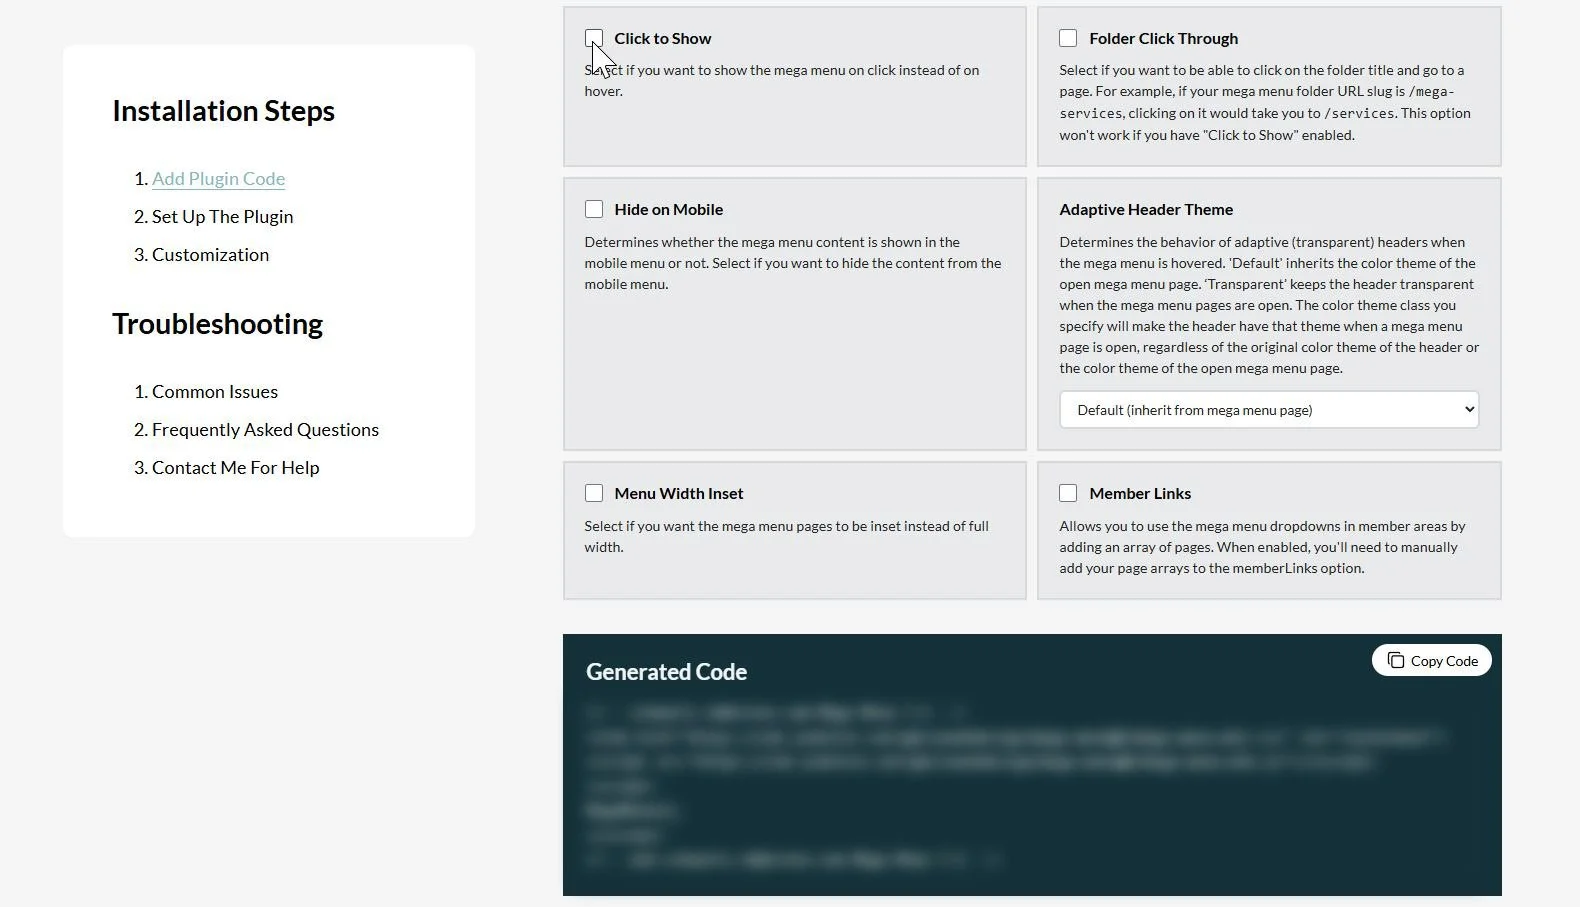The width and height of the screenshot is (1580, 907).
Task: Click the Menu Width Inset label
Action: point(679,493)
